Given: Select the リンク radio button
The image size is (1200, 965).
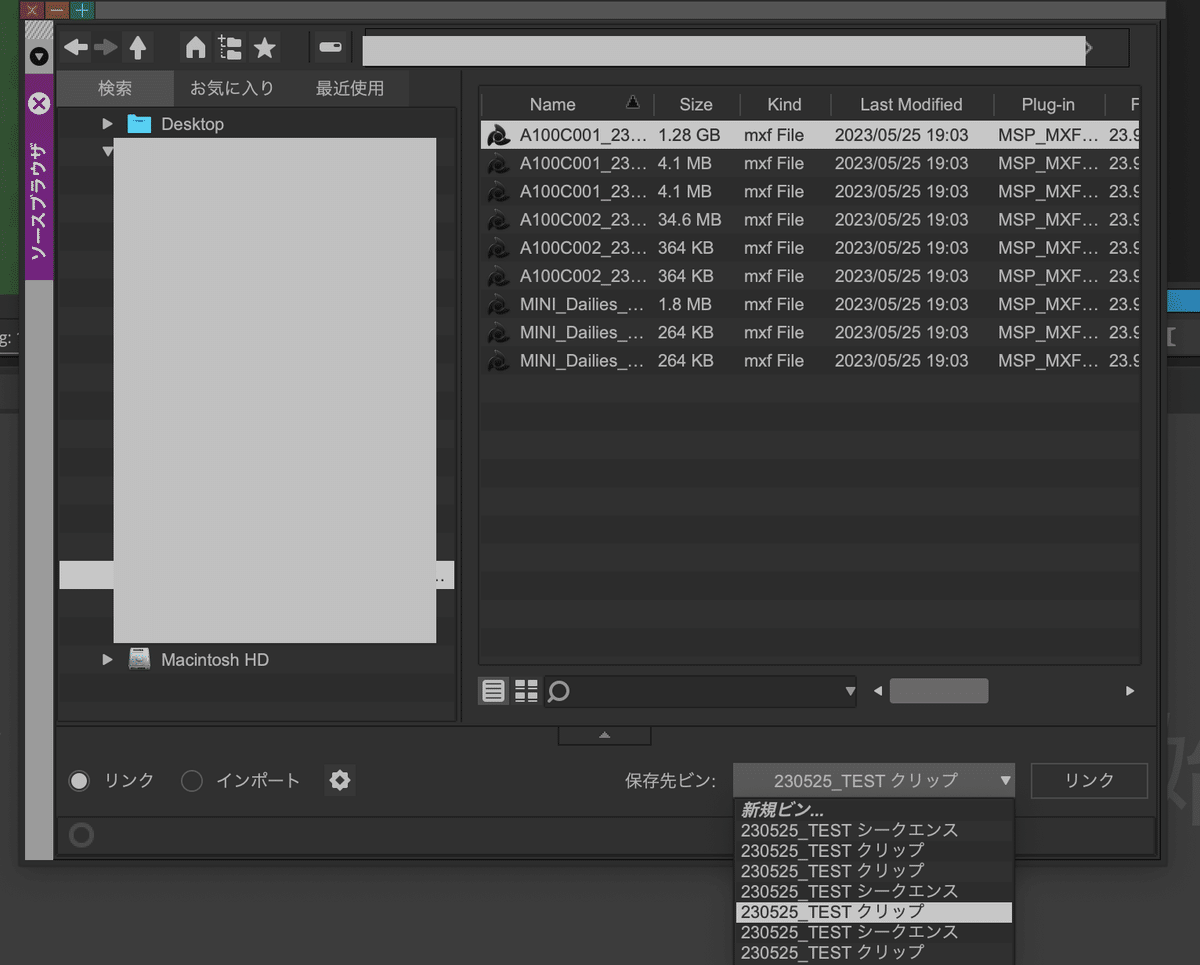Looking at the screenshot, I should pyautogui.click(x=79, y=780).
